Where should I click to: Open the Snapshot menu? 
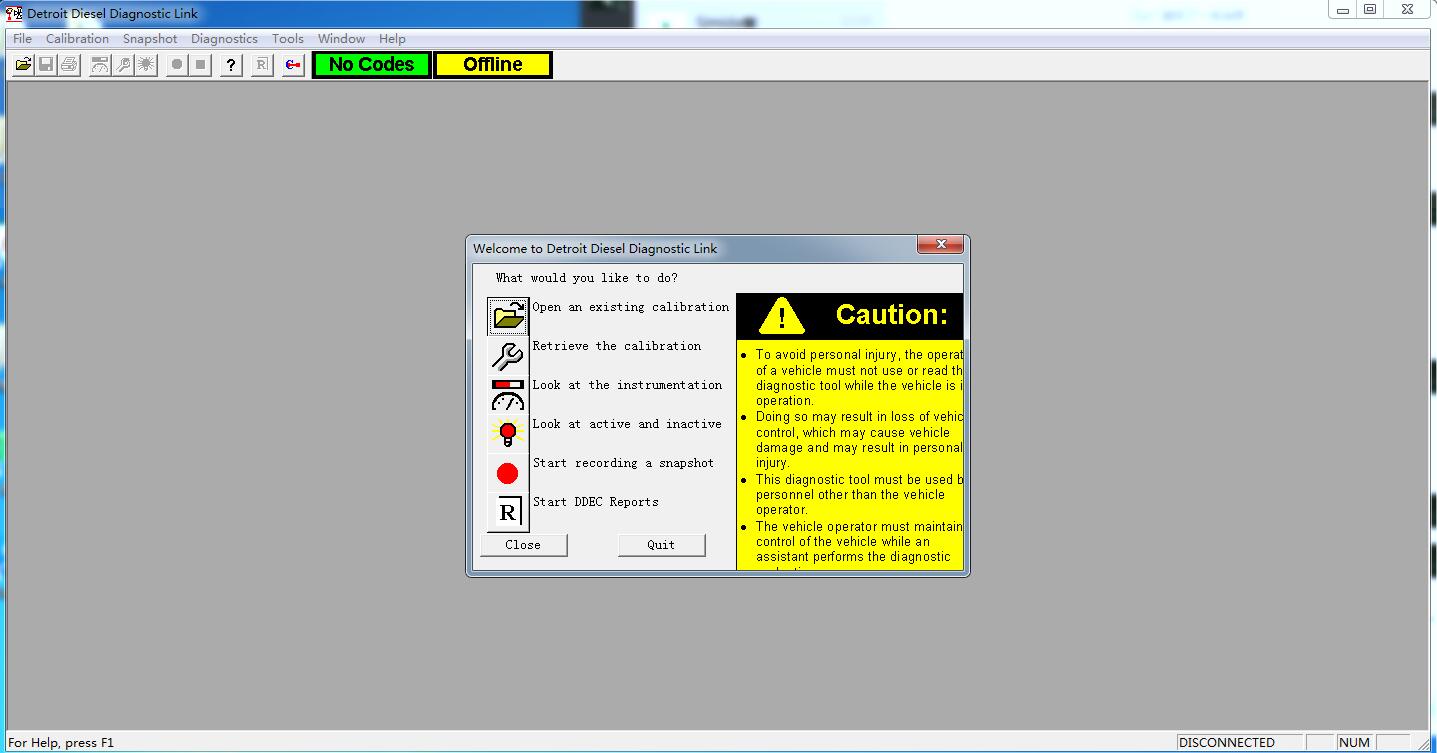[150, 39]
